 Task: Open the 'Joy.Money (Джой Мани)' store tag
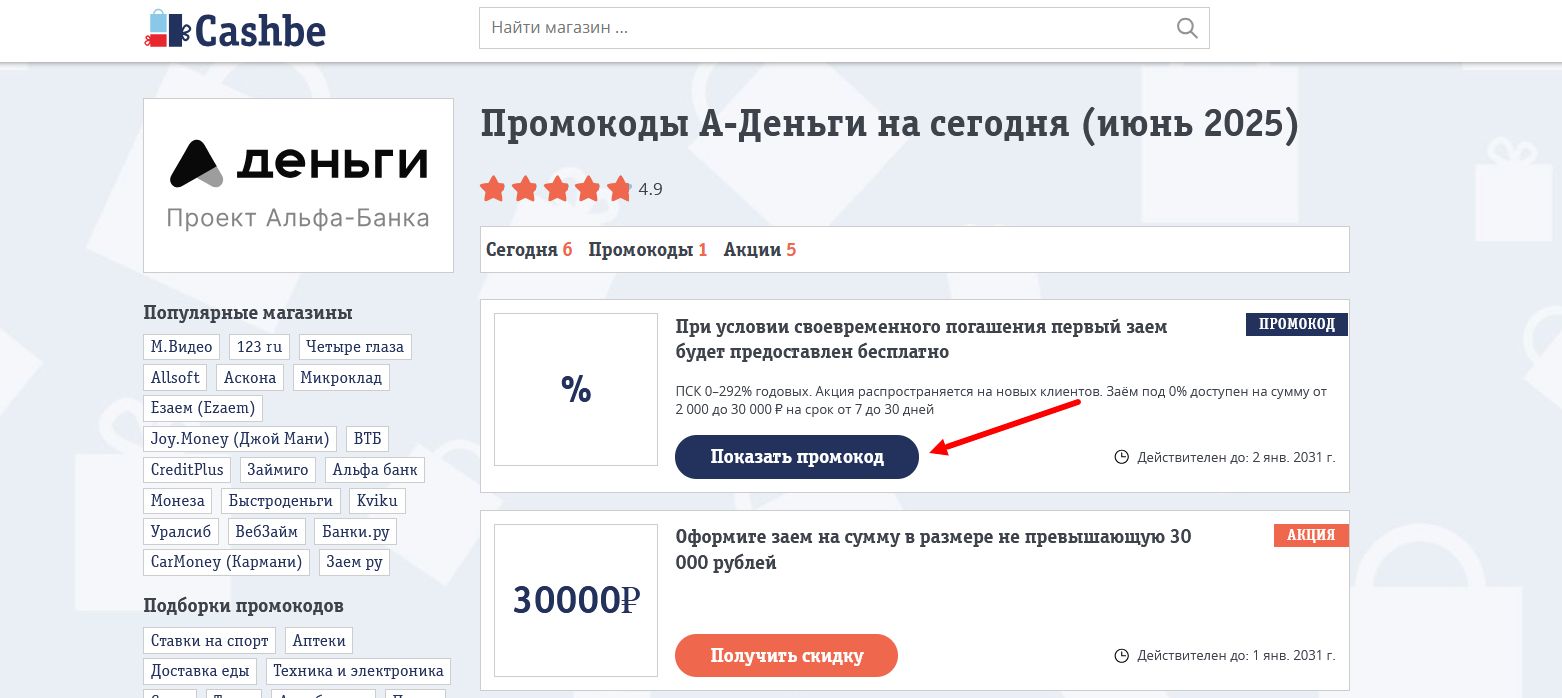click(240, 439)
